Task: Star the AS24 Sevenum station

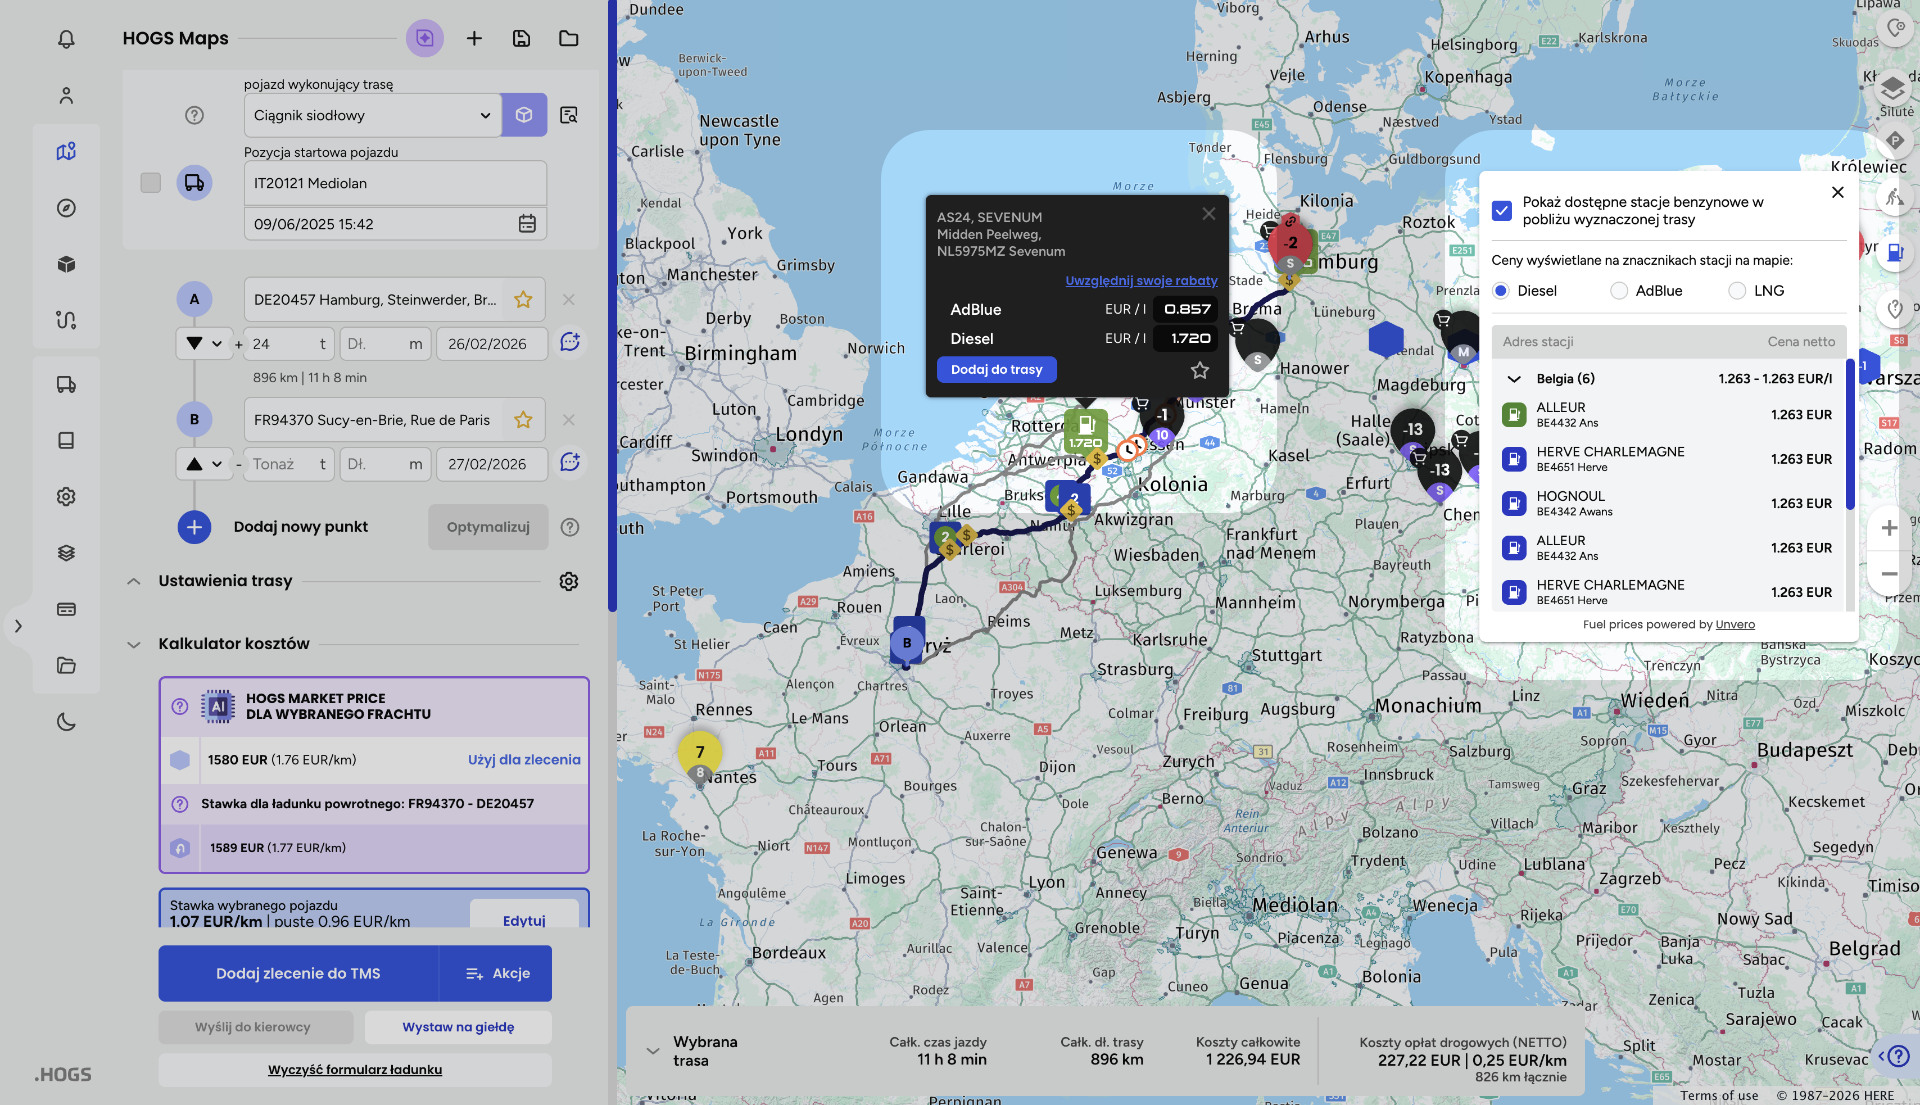Action: [1200, 371]
